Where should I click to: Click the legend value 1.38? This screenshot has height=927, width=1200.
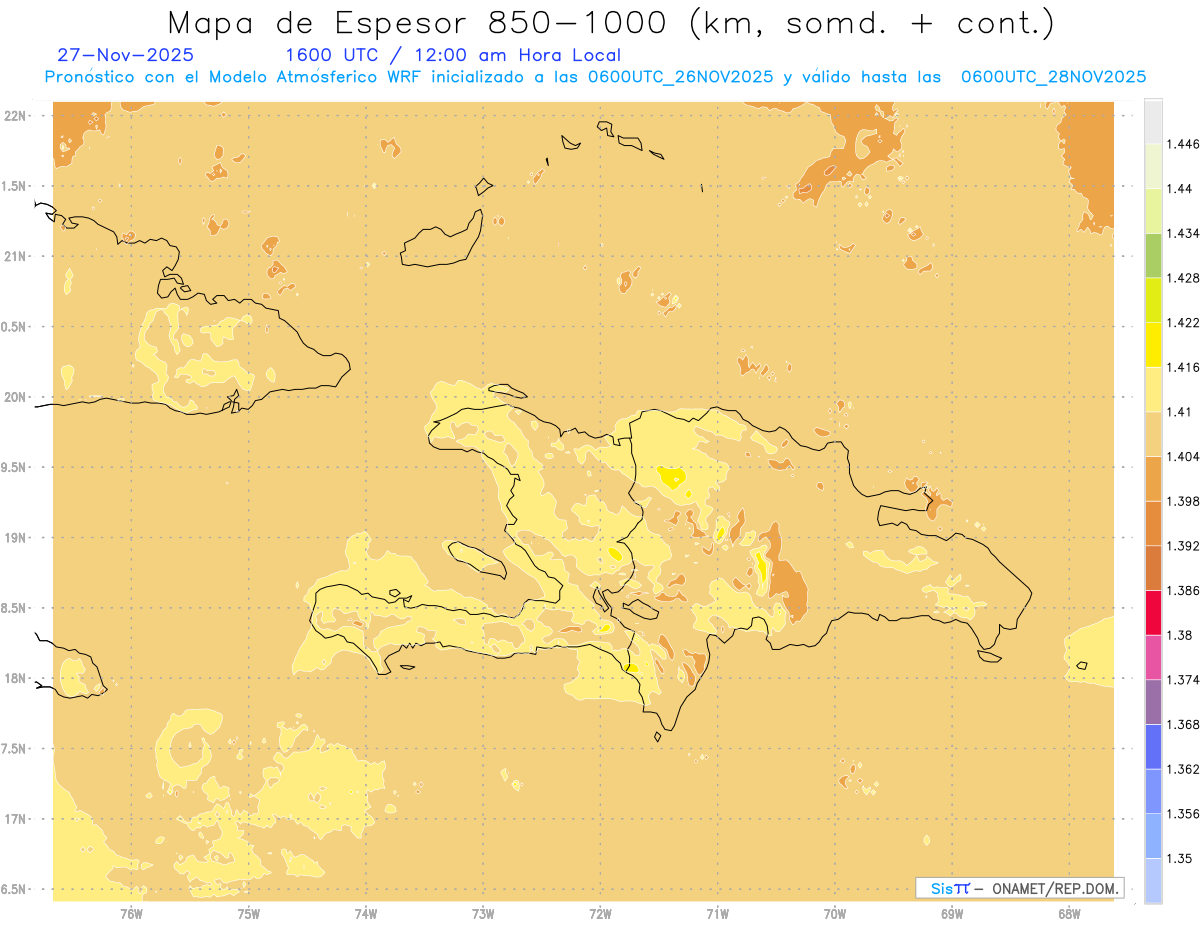(x=1180, y=635)
